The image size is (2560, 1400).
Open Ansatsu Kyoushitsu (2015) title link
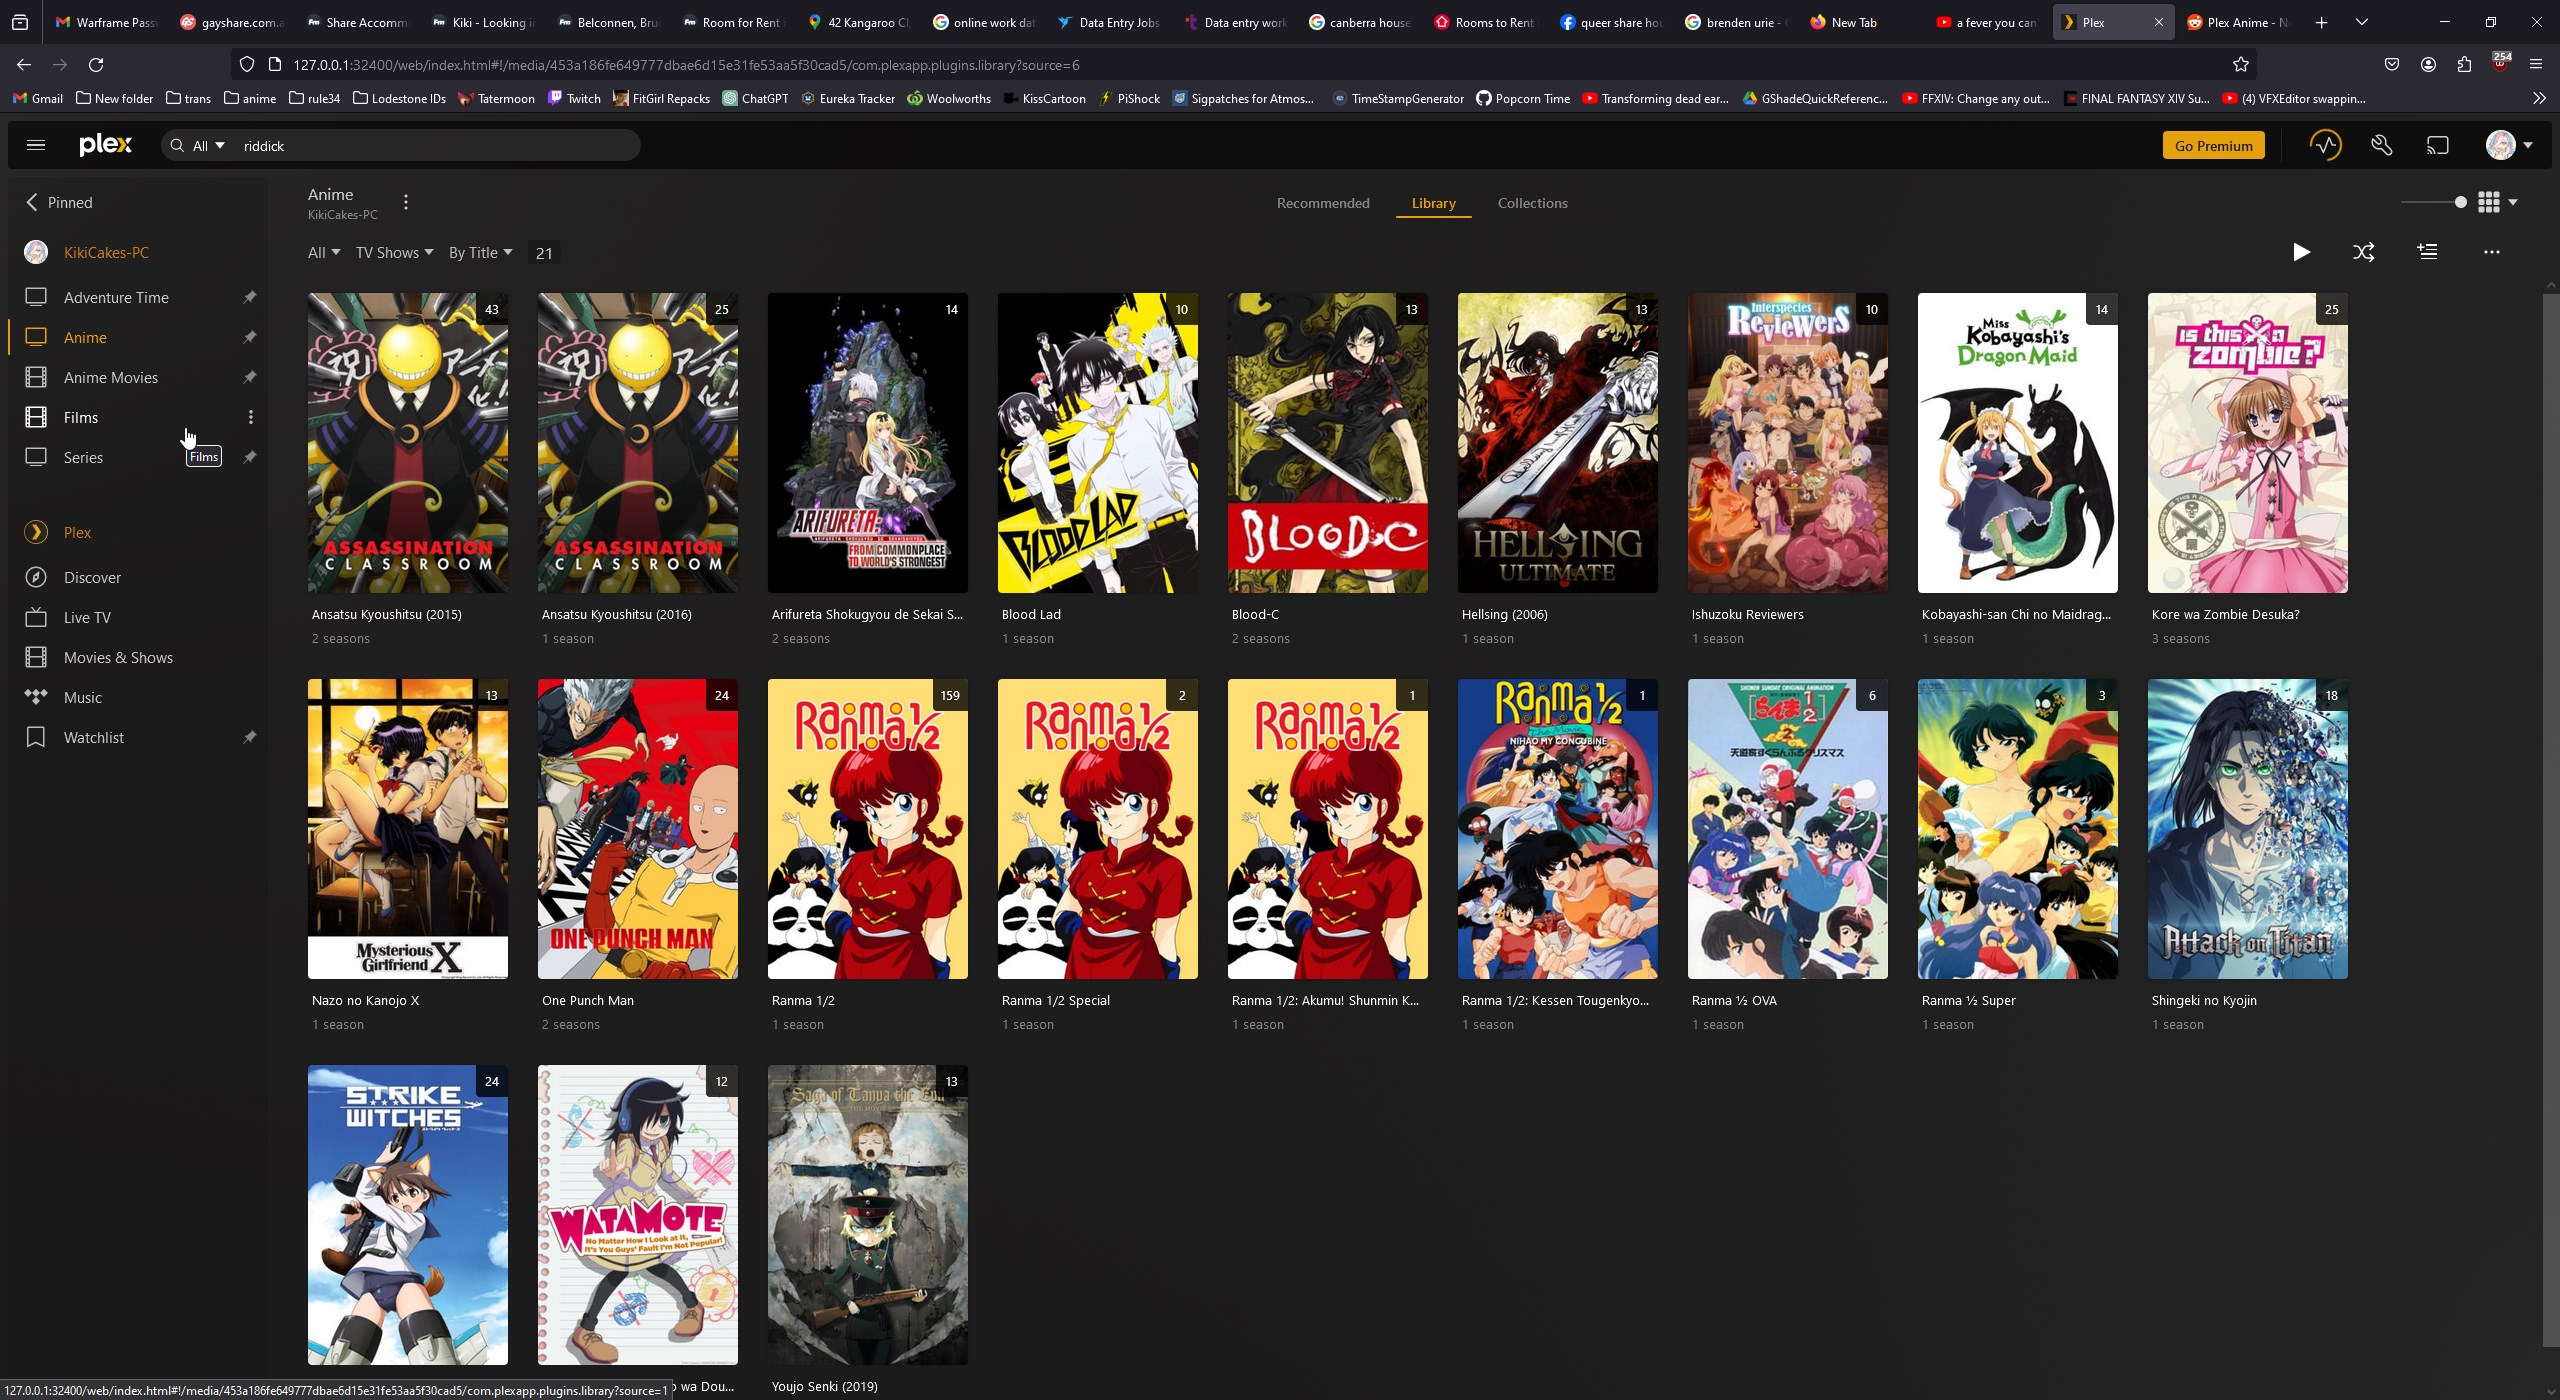tap(387, 614)
